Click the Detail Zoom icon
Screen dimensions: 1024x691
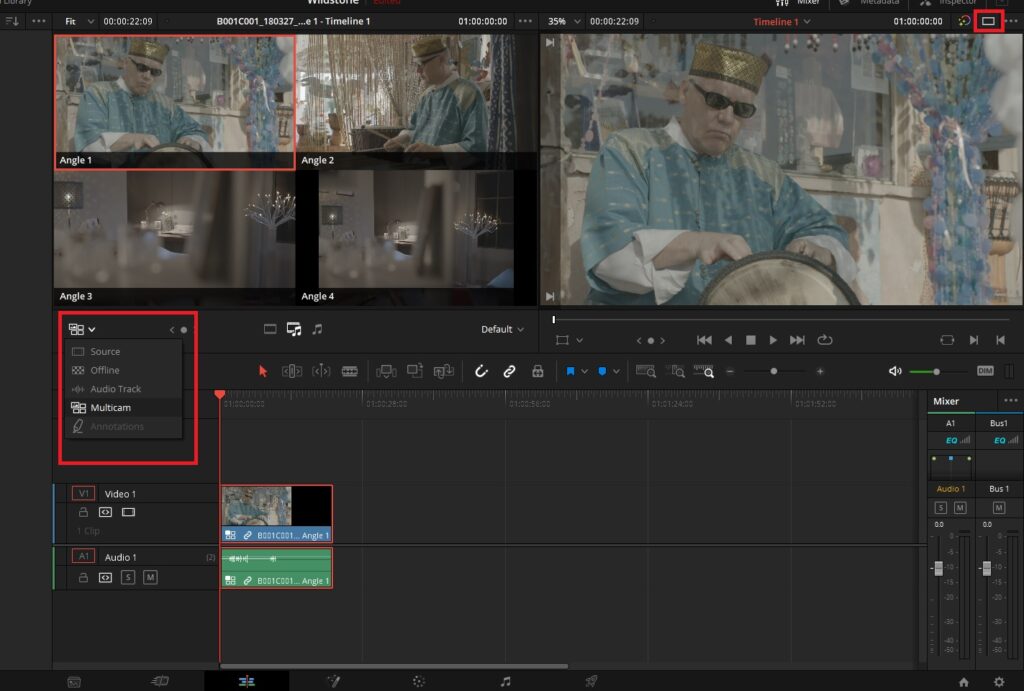click(x=675, y=371)
